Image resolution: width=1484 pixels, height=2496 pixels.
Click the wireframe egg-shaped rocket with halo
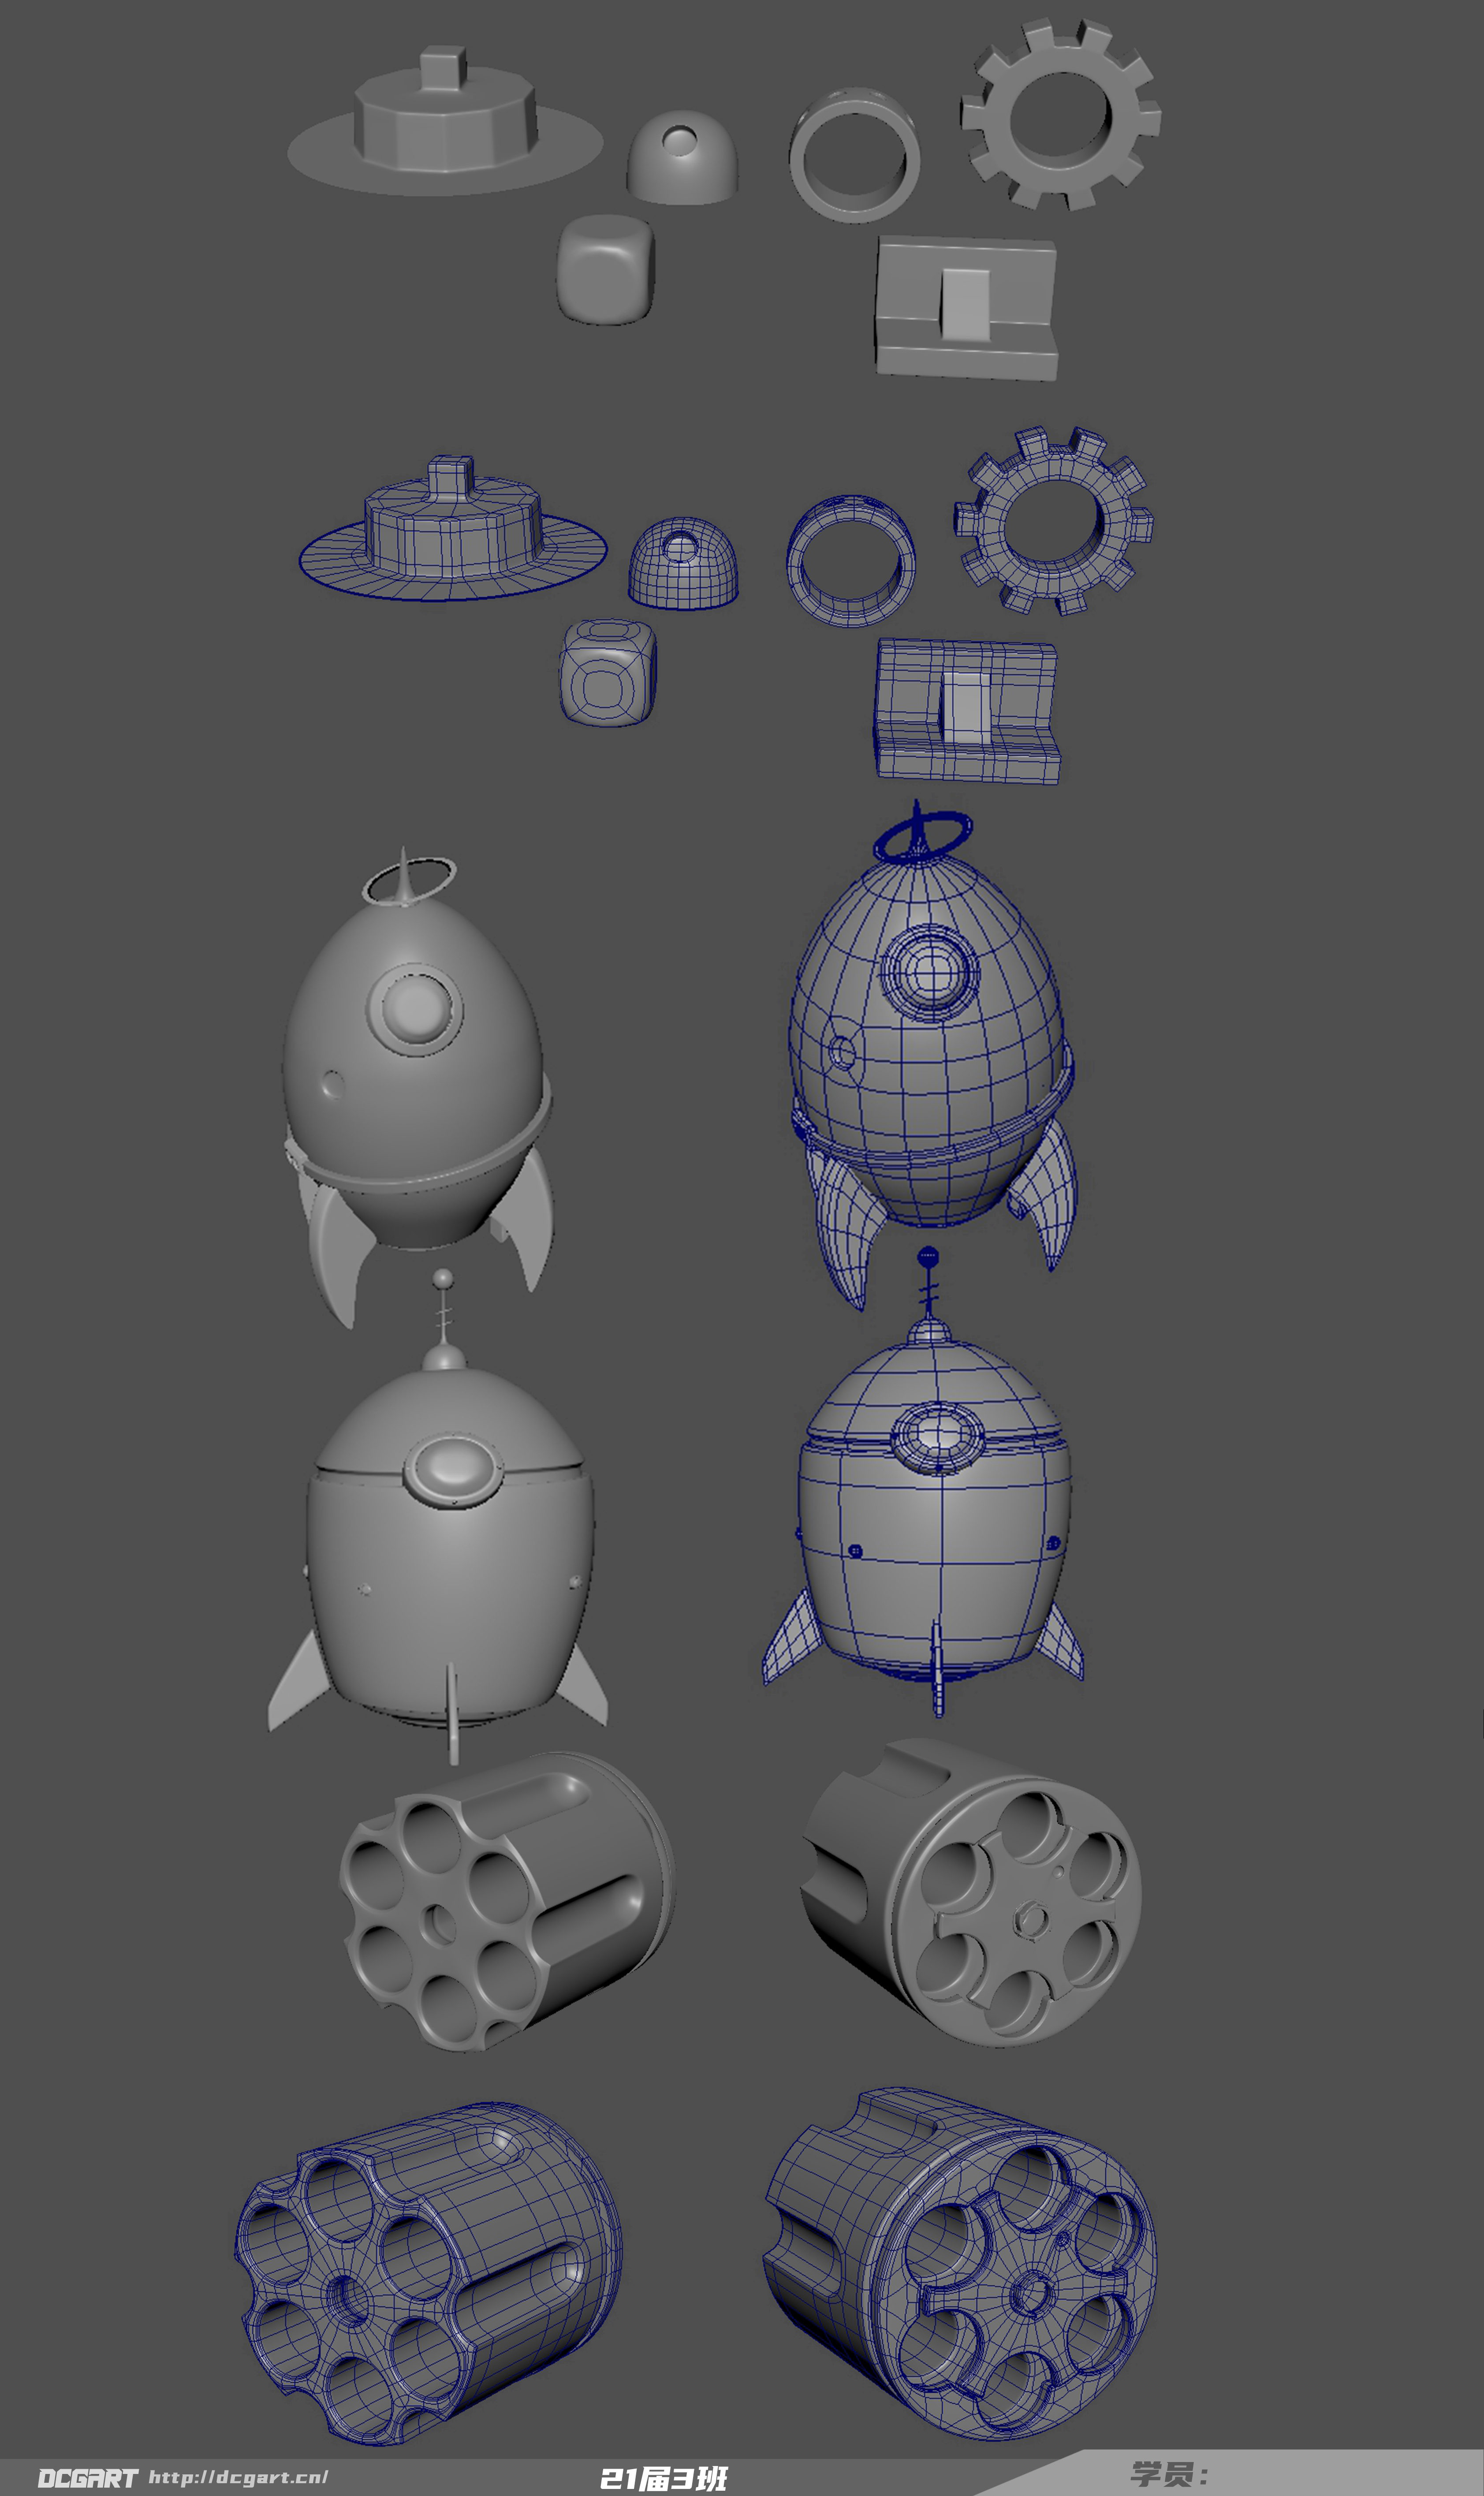[x=932, y=1054]
